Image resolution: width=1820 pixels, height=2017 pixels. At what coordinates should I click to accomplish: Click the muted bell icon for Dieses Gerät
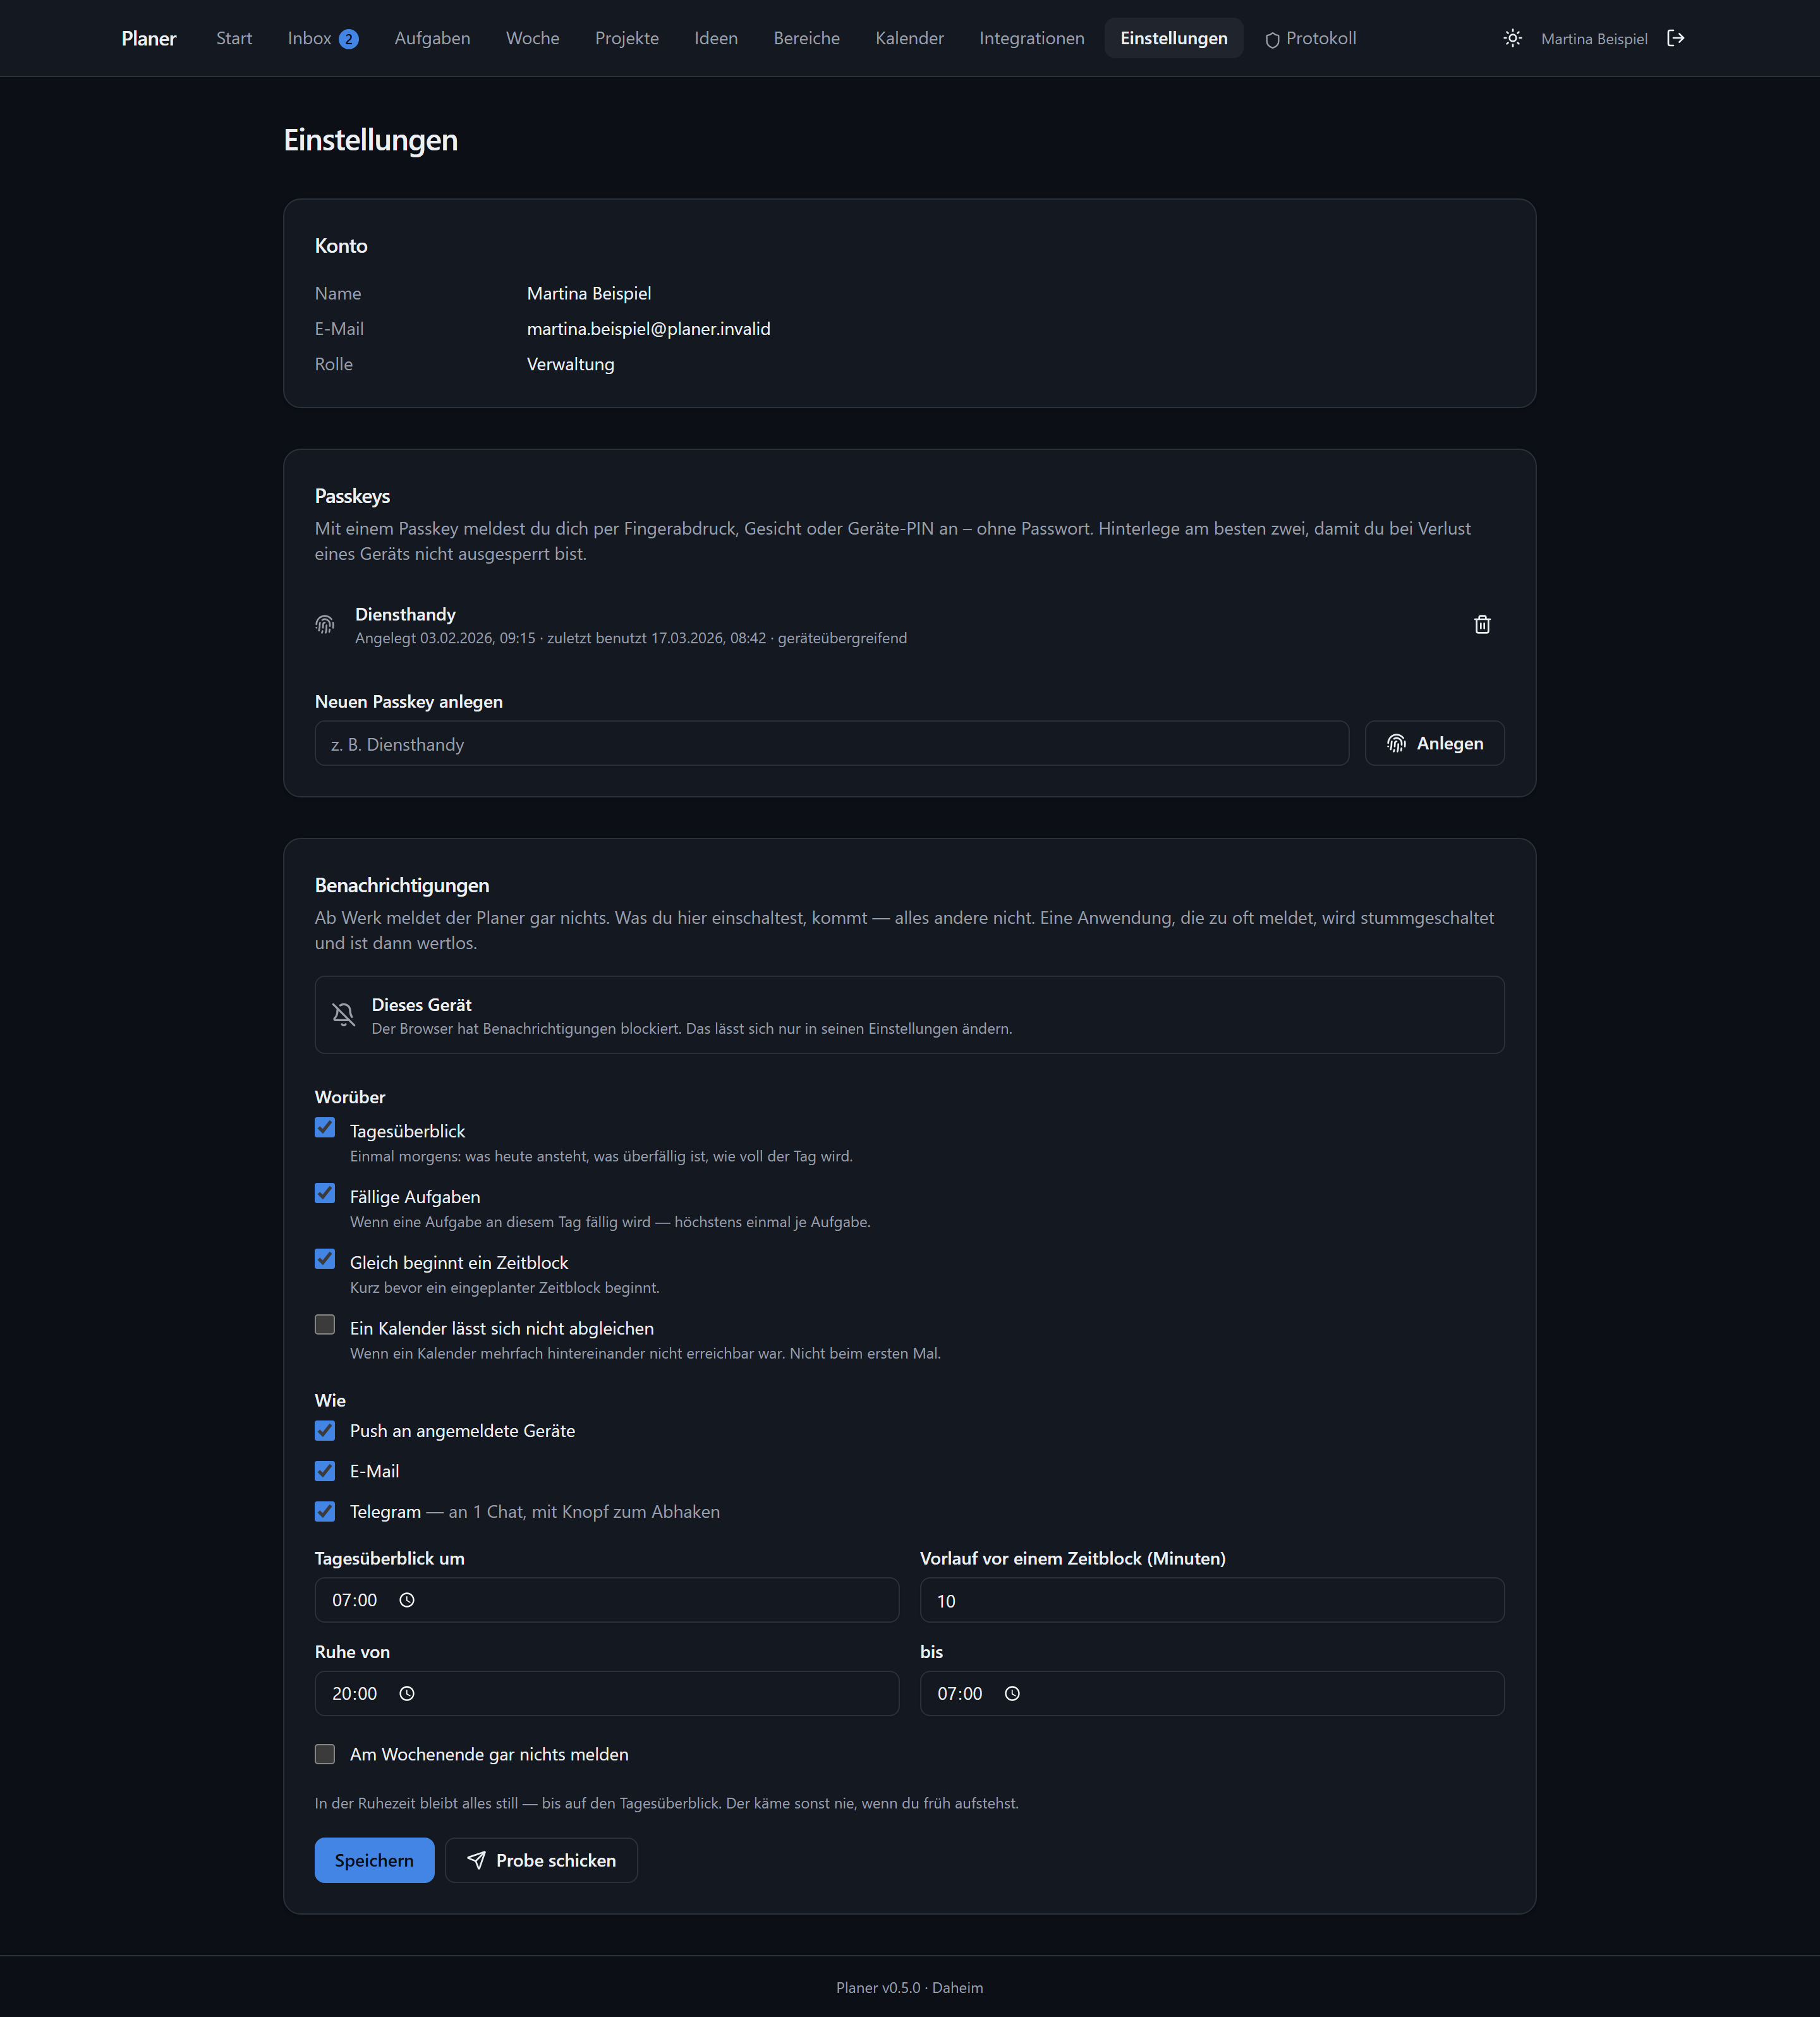343,1014
